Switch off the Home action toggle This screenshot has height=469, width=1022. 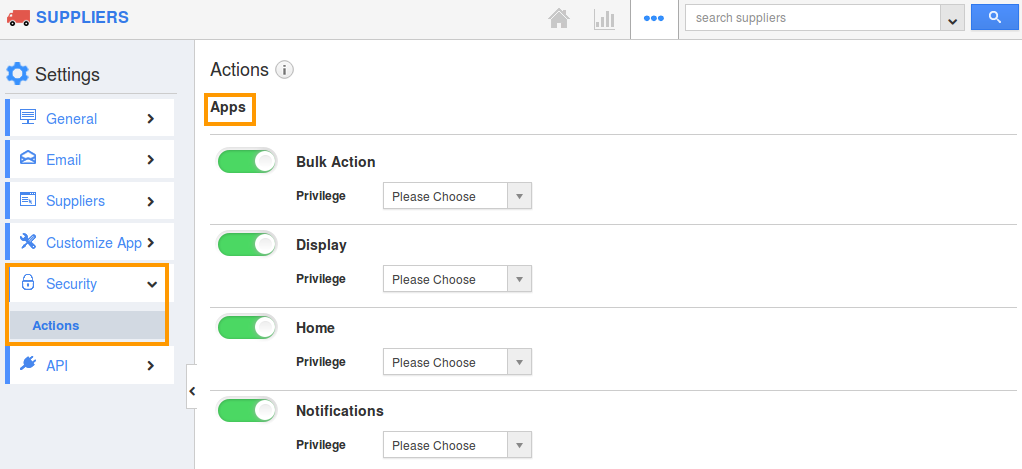pos(247,327)
